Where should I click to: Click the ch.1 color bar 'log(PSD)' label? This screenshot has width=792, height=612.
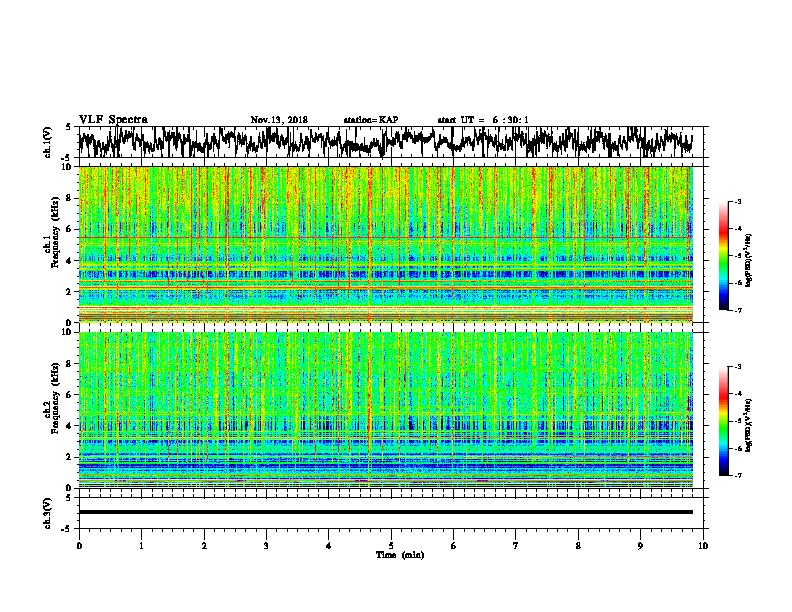coord(749,261)
